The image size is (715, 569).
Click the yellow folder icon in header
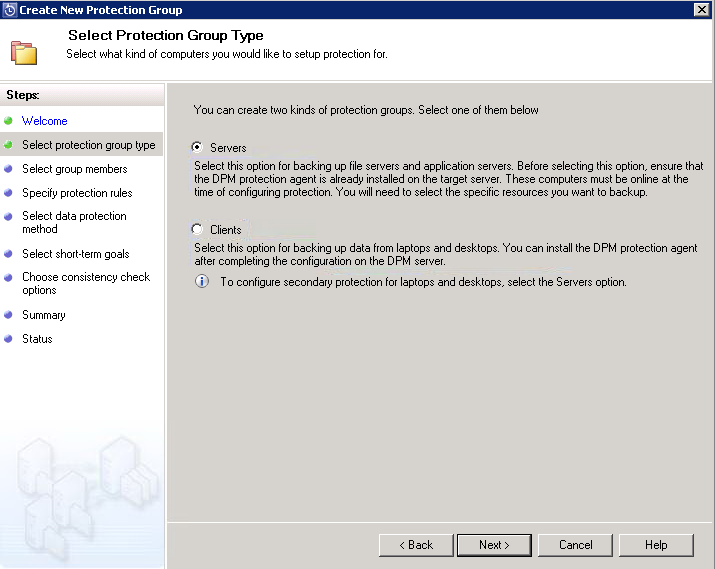[x=24, y=53]
